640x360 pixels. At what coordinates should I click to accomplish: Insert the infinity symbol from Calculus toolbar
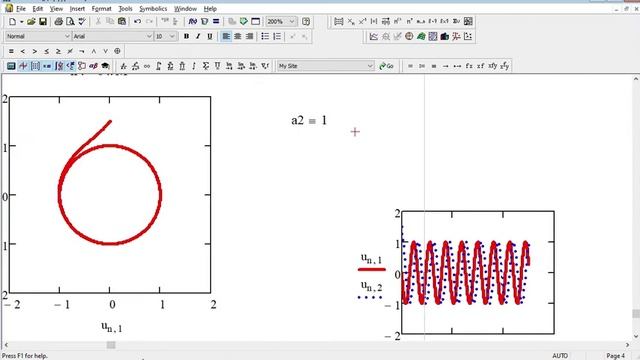[147, 66]
